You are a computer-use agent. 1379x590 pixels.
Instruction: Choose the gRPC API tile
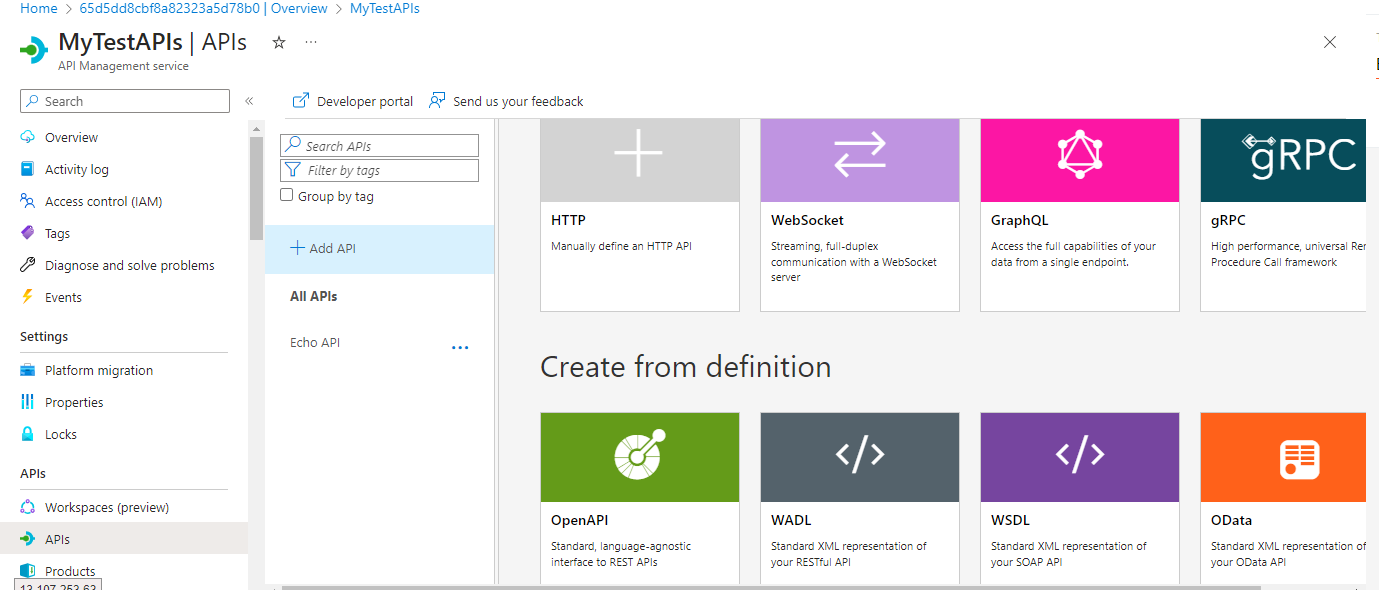(x=1283, y=215)
